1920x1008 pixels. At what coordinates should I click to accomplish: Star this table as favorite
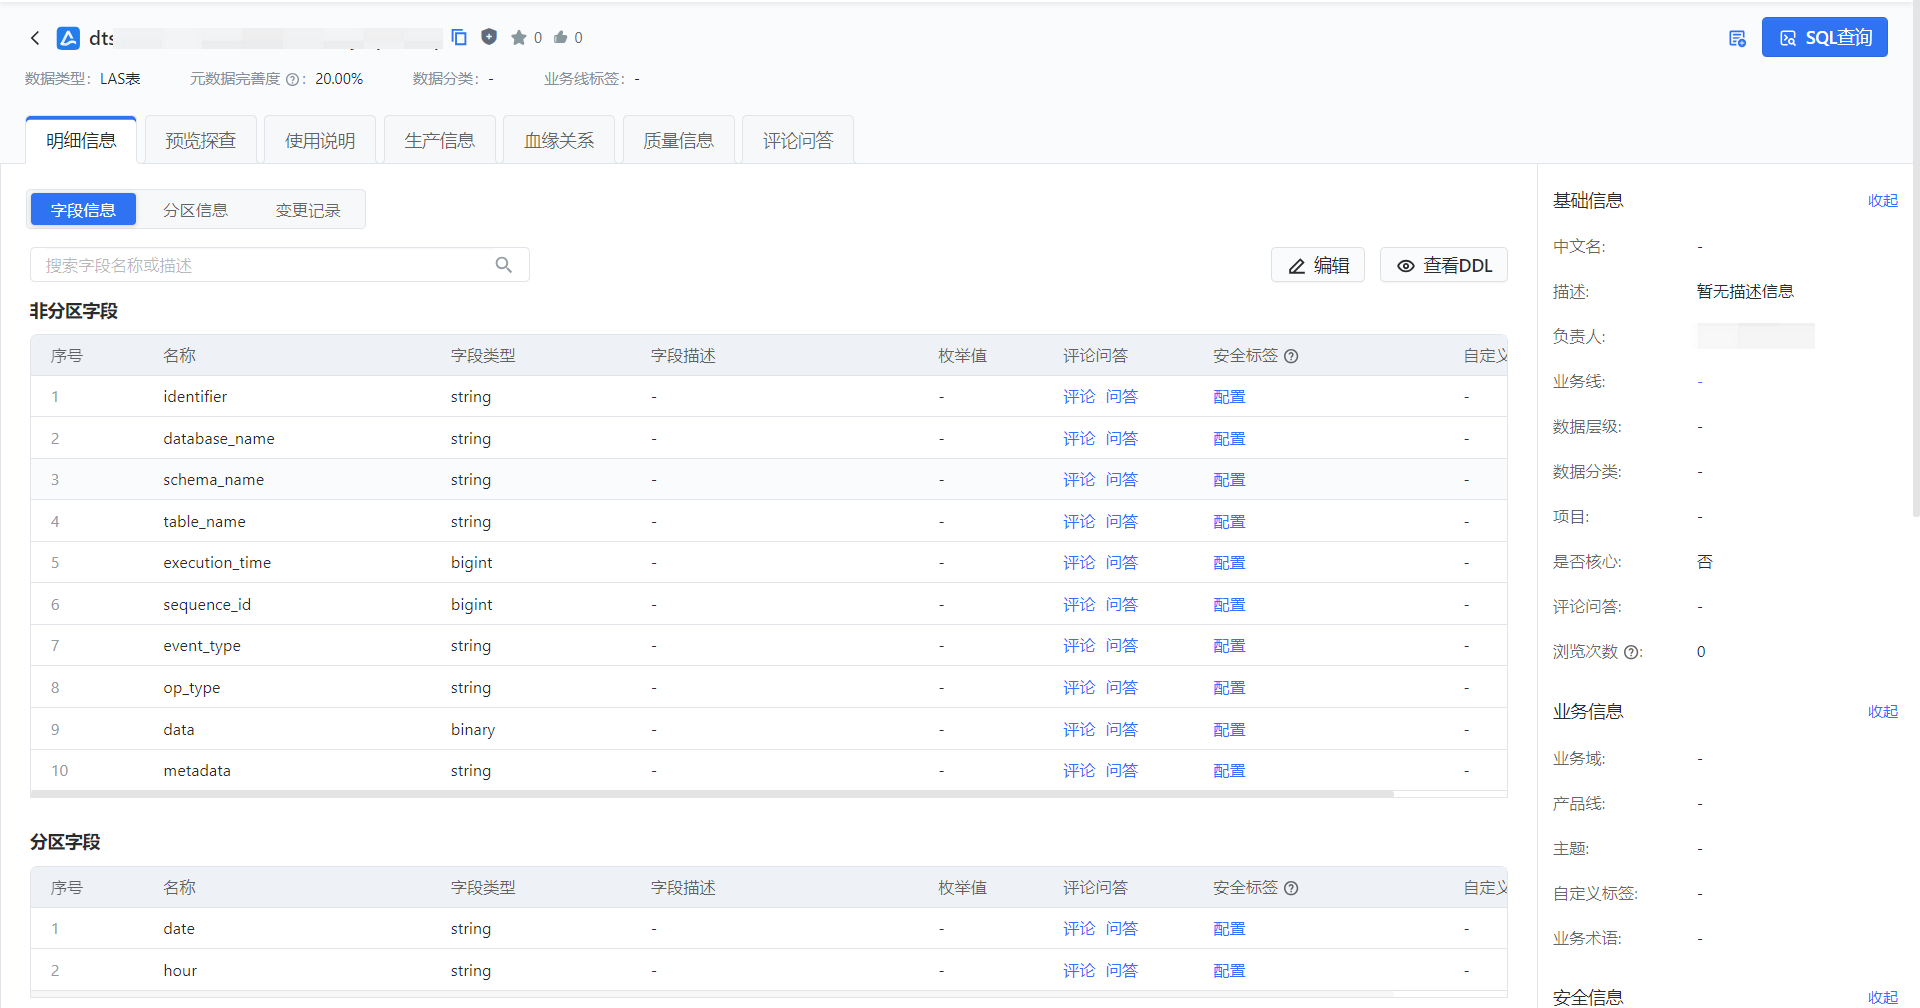pyautogui.click(x=518, y=38)
